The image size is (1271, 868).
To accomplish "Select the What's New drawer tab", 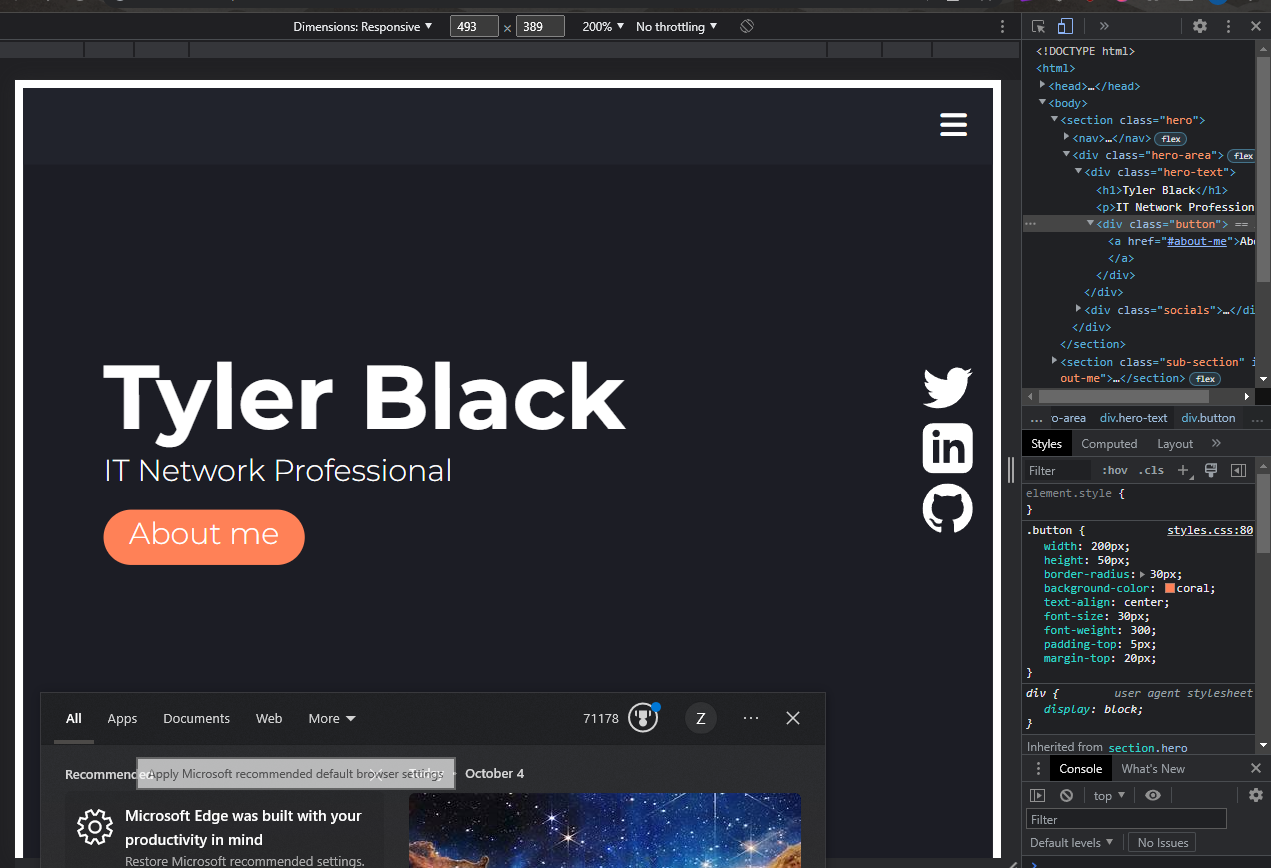I will [x=1153, y=769].
